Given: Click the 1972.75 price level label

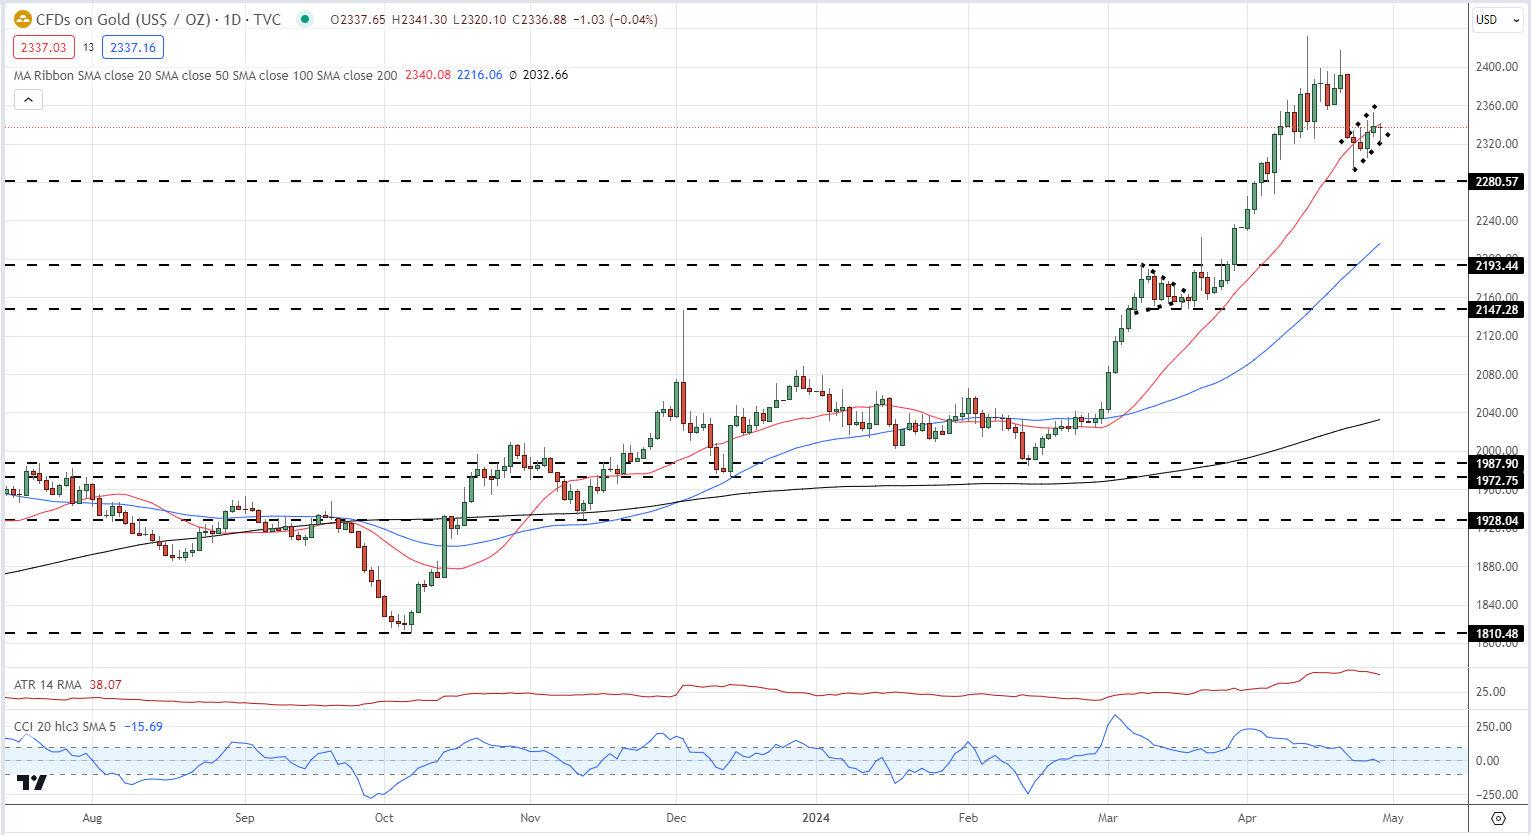Looking at the screenshot, I should pos(1497,481).
